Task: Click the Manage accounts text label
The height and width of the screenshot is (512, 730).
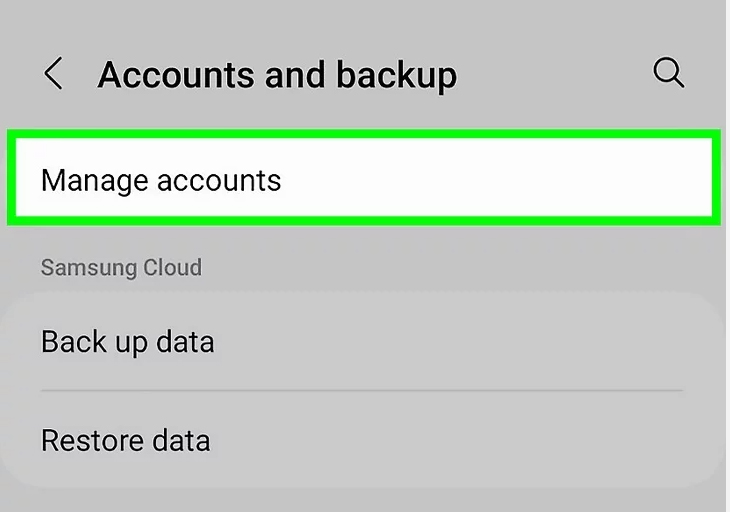Action: point(161,181)
